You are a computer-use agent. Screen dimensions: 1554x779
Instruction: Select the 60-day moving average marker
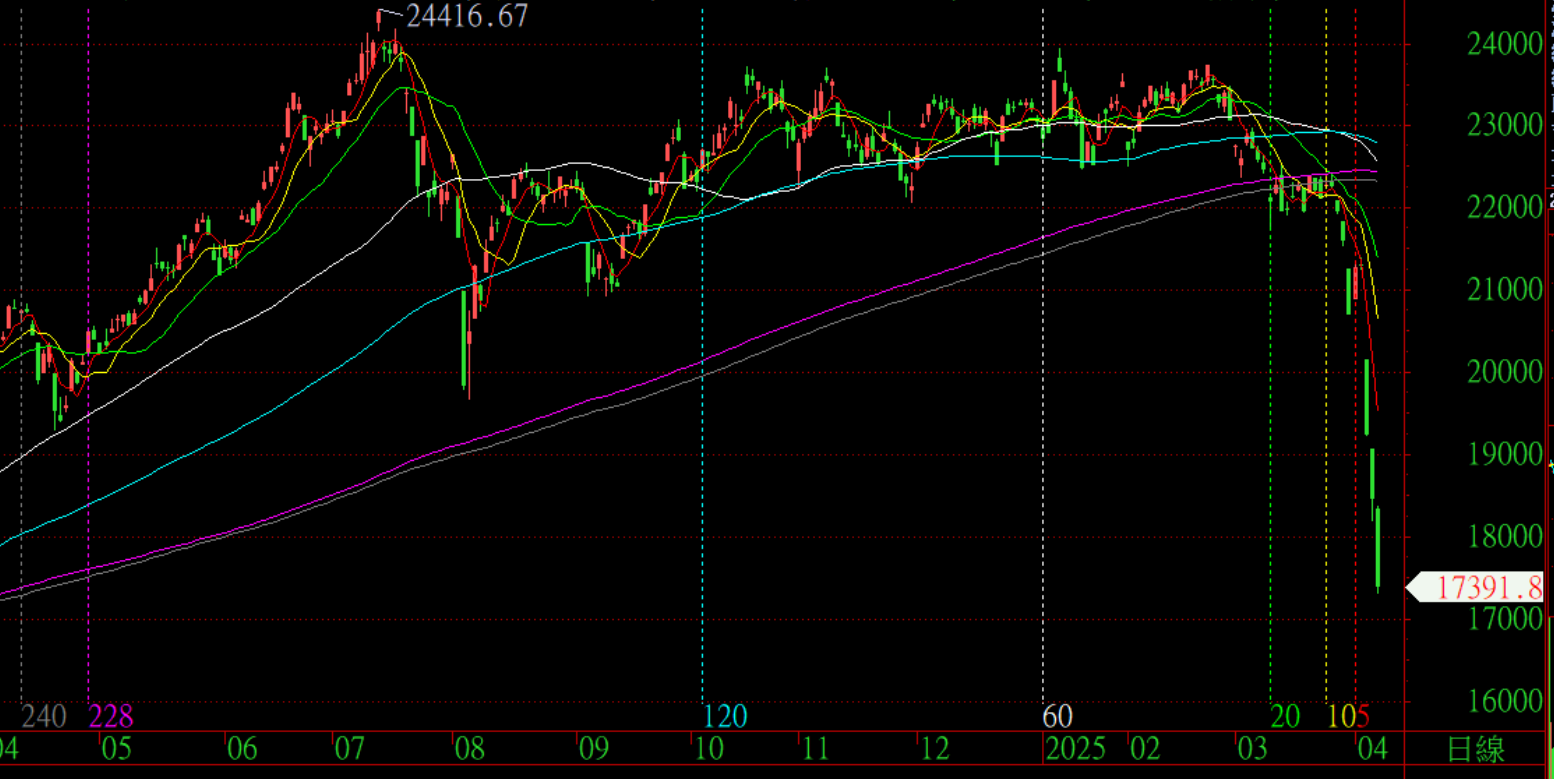click(1058, 716)
